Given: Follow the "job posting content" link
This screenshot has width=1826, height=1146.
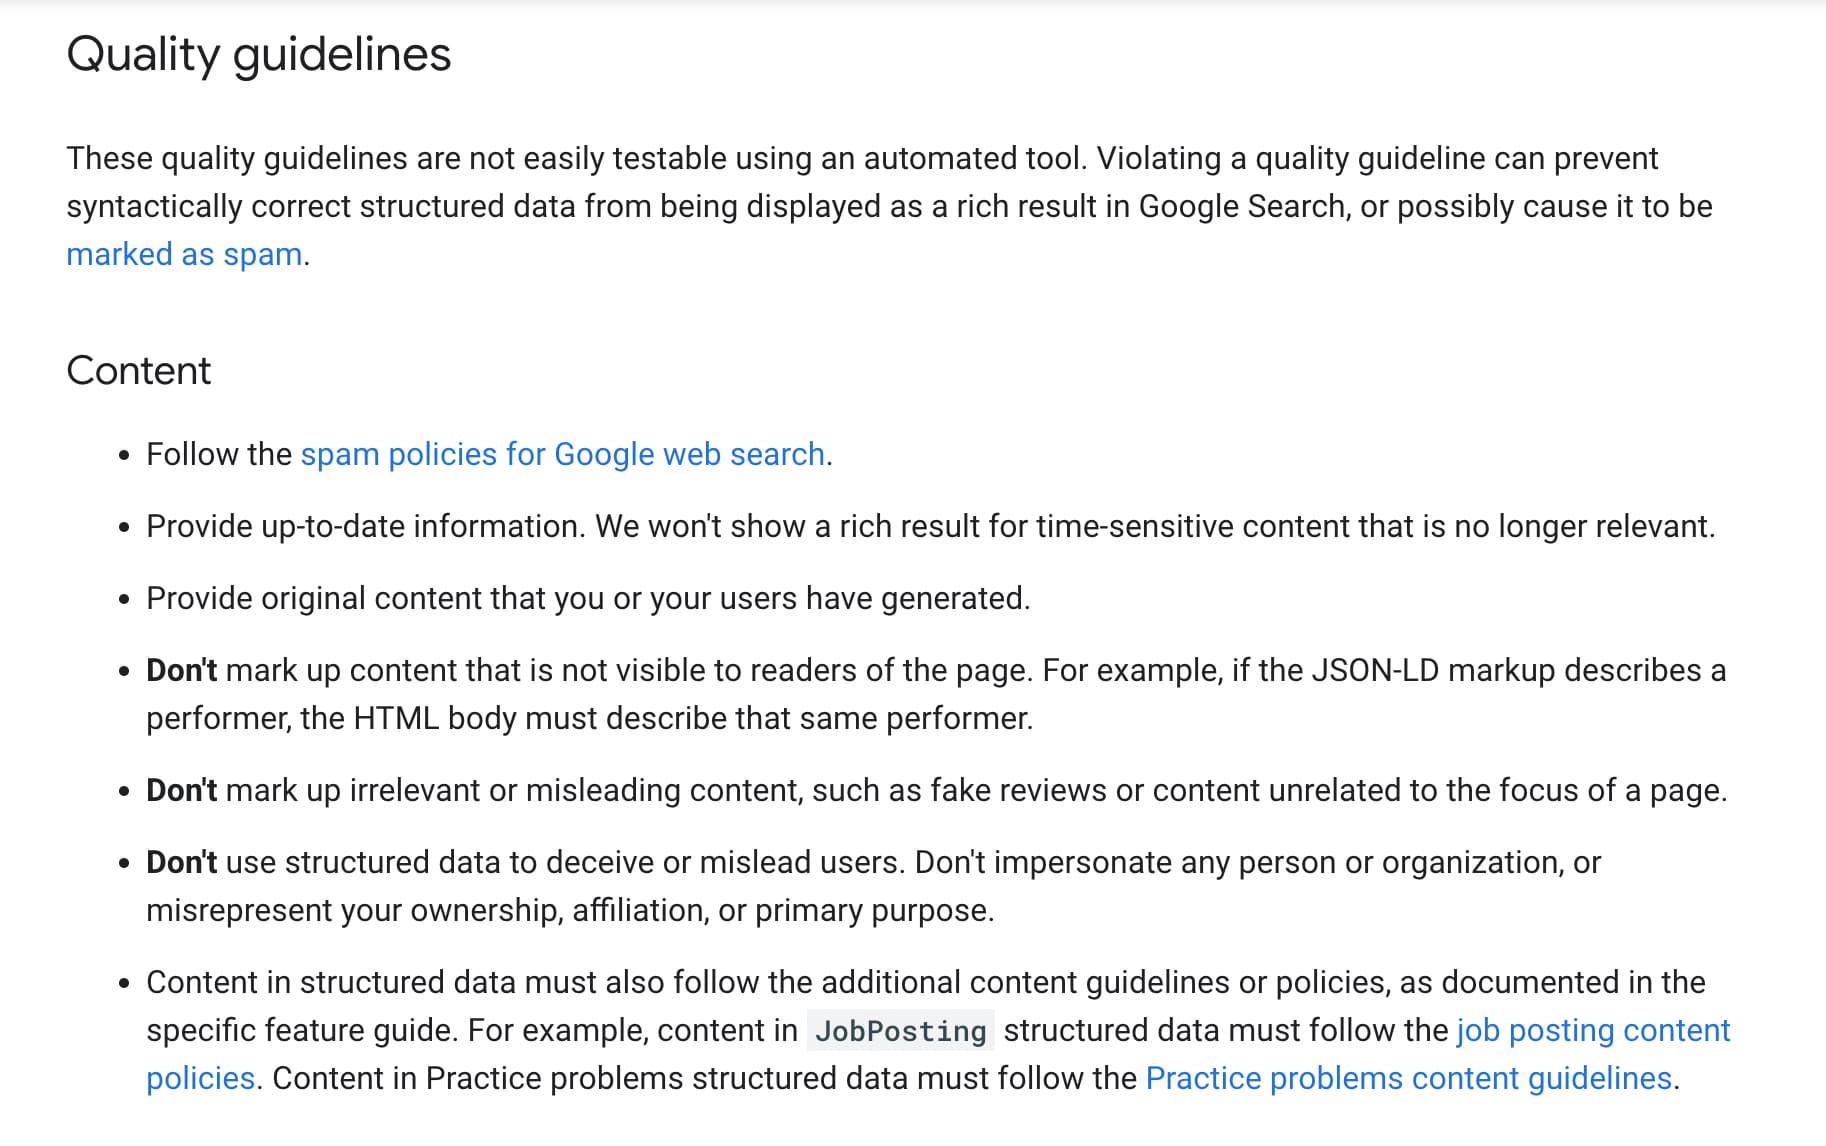Looking at the screenshot, I should [1593, 1030].
